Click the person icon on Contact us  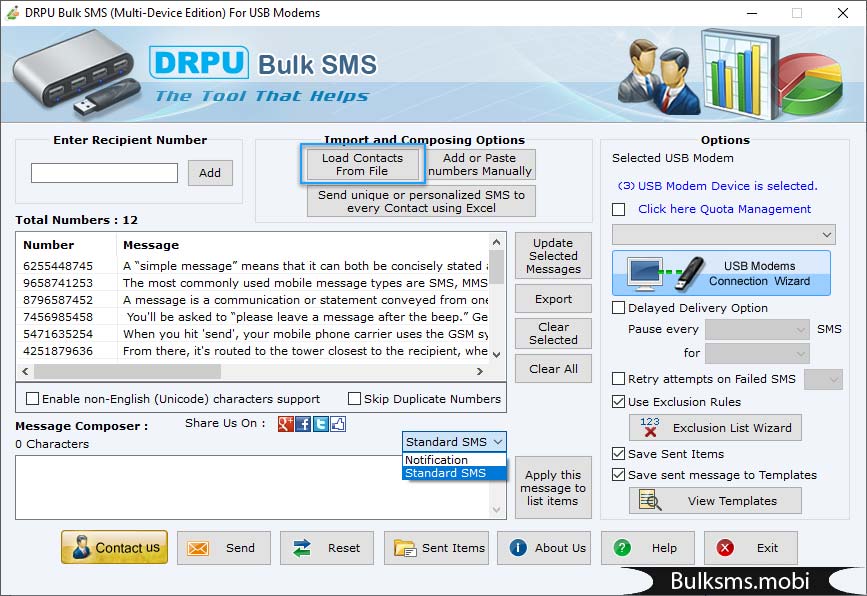coord(81,547)
